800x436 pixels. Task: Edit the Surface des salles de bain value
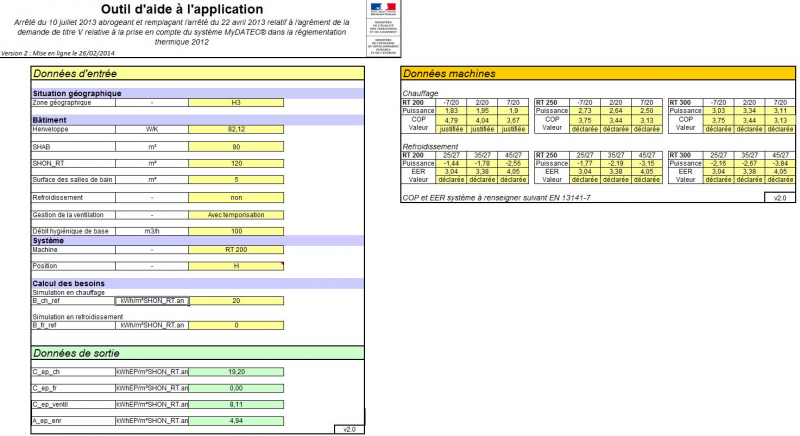click(236, 180)
